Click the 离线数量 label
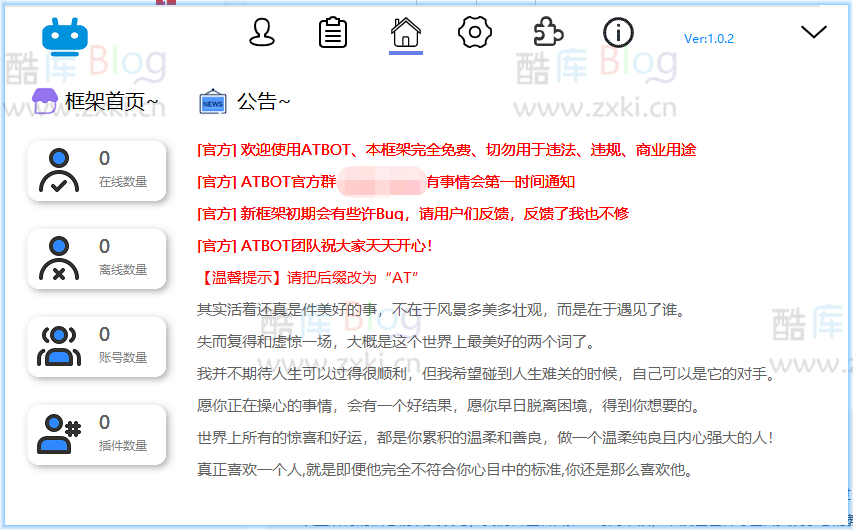This screenshot has width=853, height=530. pos(123,270)
